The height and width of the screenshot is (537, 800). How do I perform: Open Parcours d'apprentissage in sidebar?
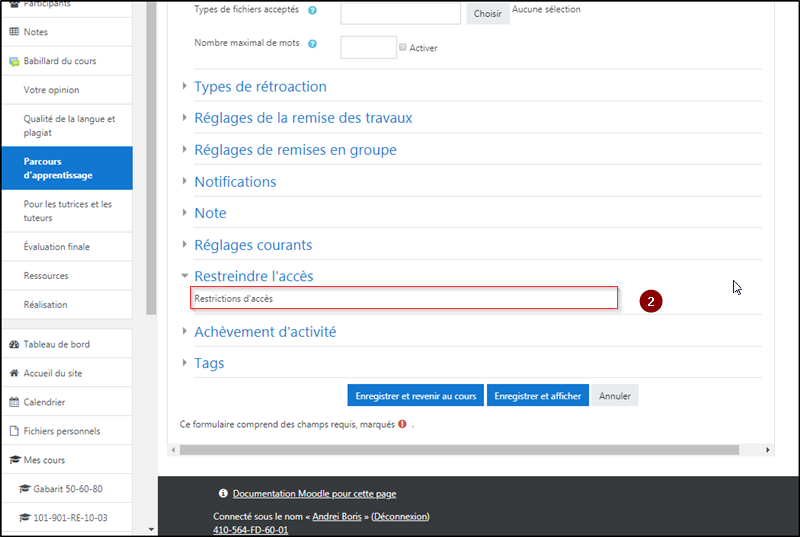[66, 168]
